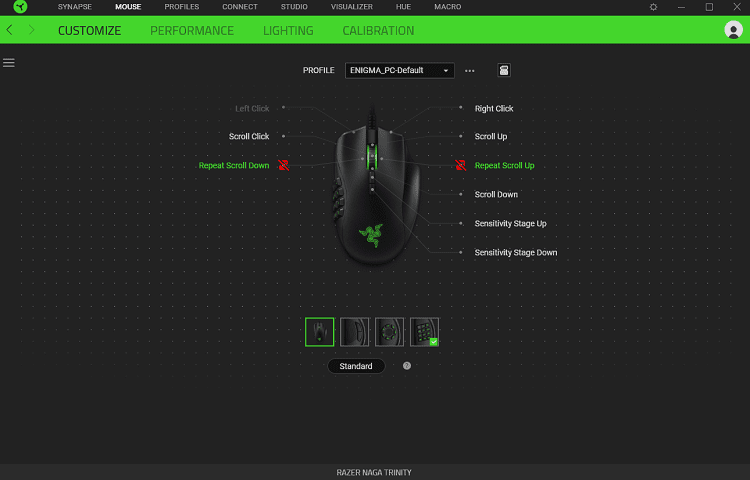Switch to the Connect tab
Viewport: 750px width, 480px height.
(240, 7)
